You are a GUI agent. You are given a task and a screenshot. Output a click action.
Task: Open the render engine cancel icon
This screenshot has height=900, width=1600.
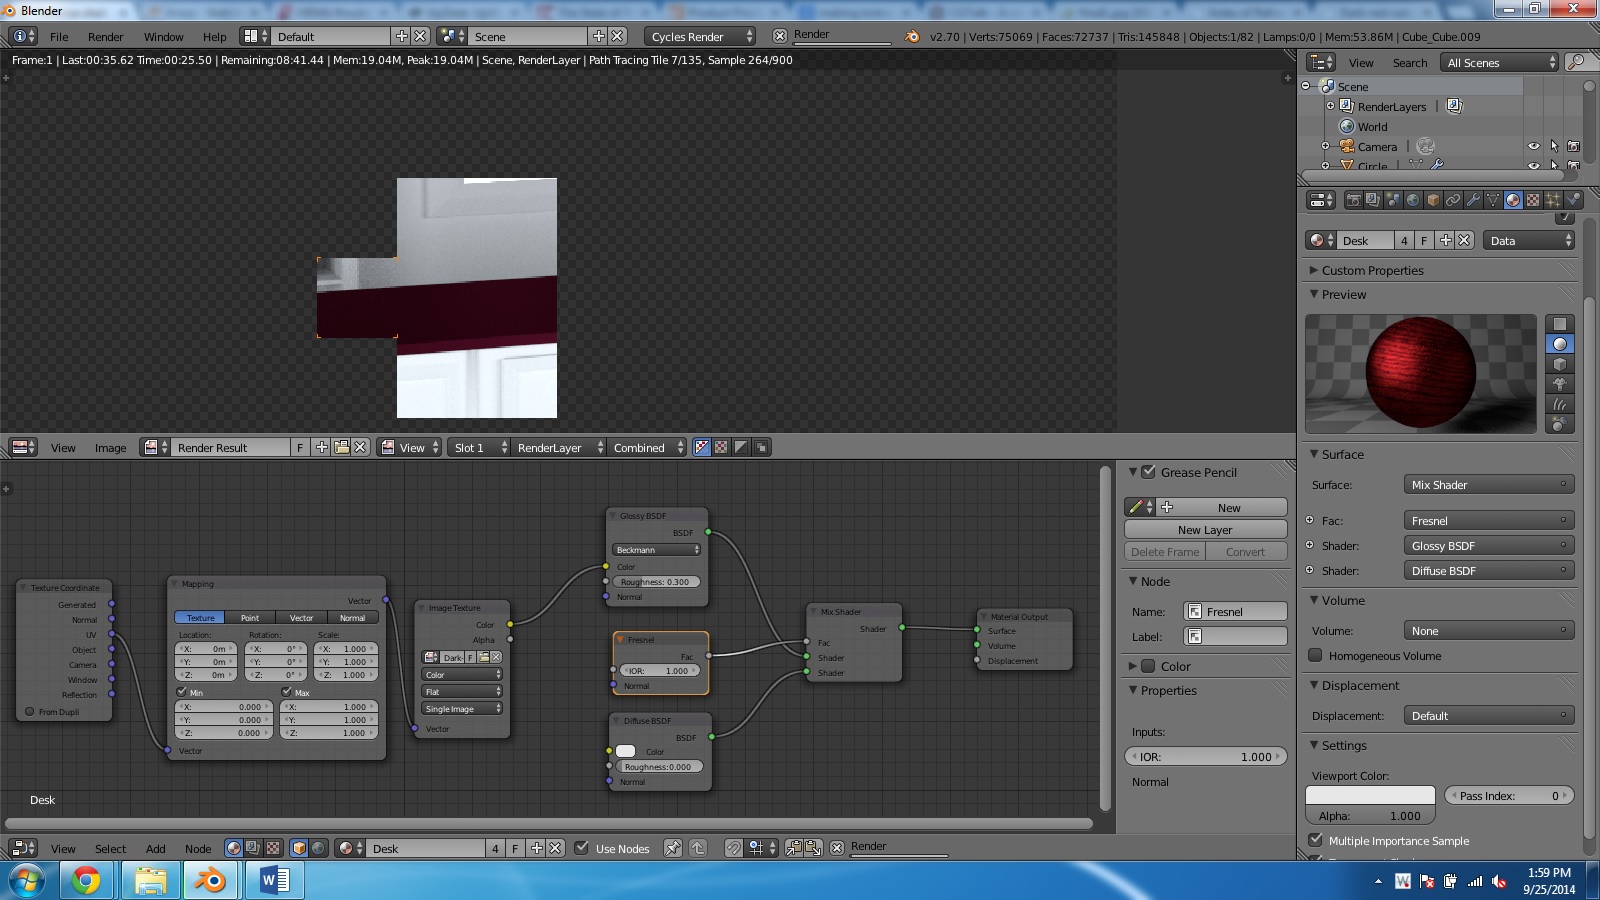[x=780, y=36]
